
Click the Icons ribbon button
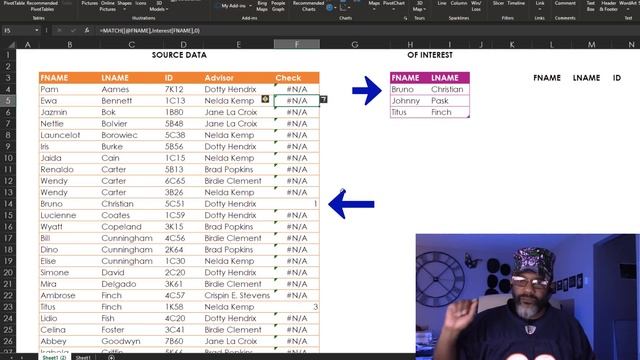point(141,3)
